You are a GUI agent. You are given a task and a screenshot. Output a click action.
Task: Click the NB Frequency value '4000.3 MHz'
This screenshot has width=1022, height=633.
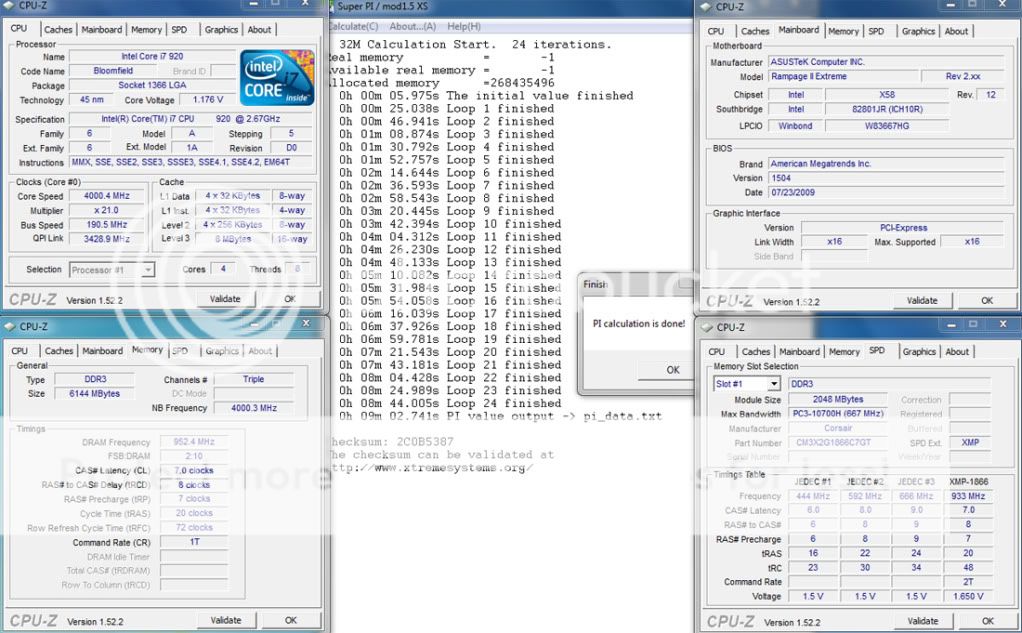point(254,407)
